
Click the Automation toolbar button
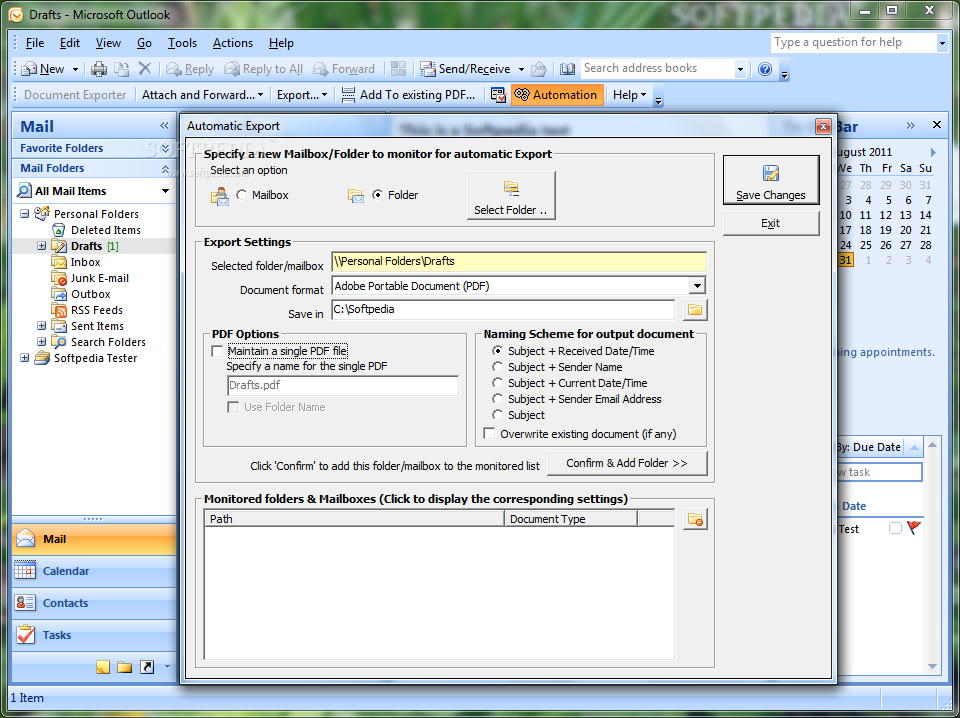(557, 95)
